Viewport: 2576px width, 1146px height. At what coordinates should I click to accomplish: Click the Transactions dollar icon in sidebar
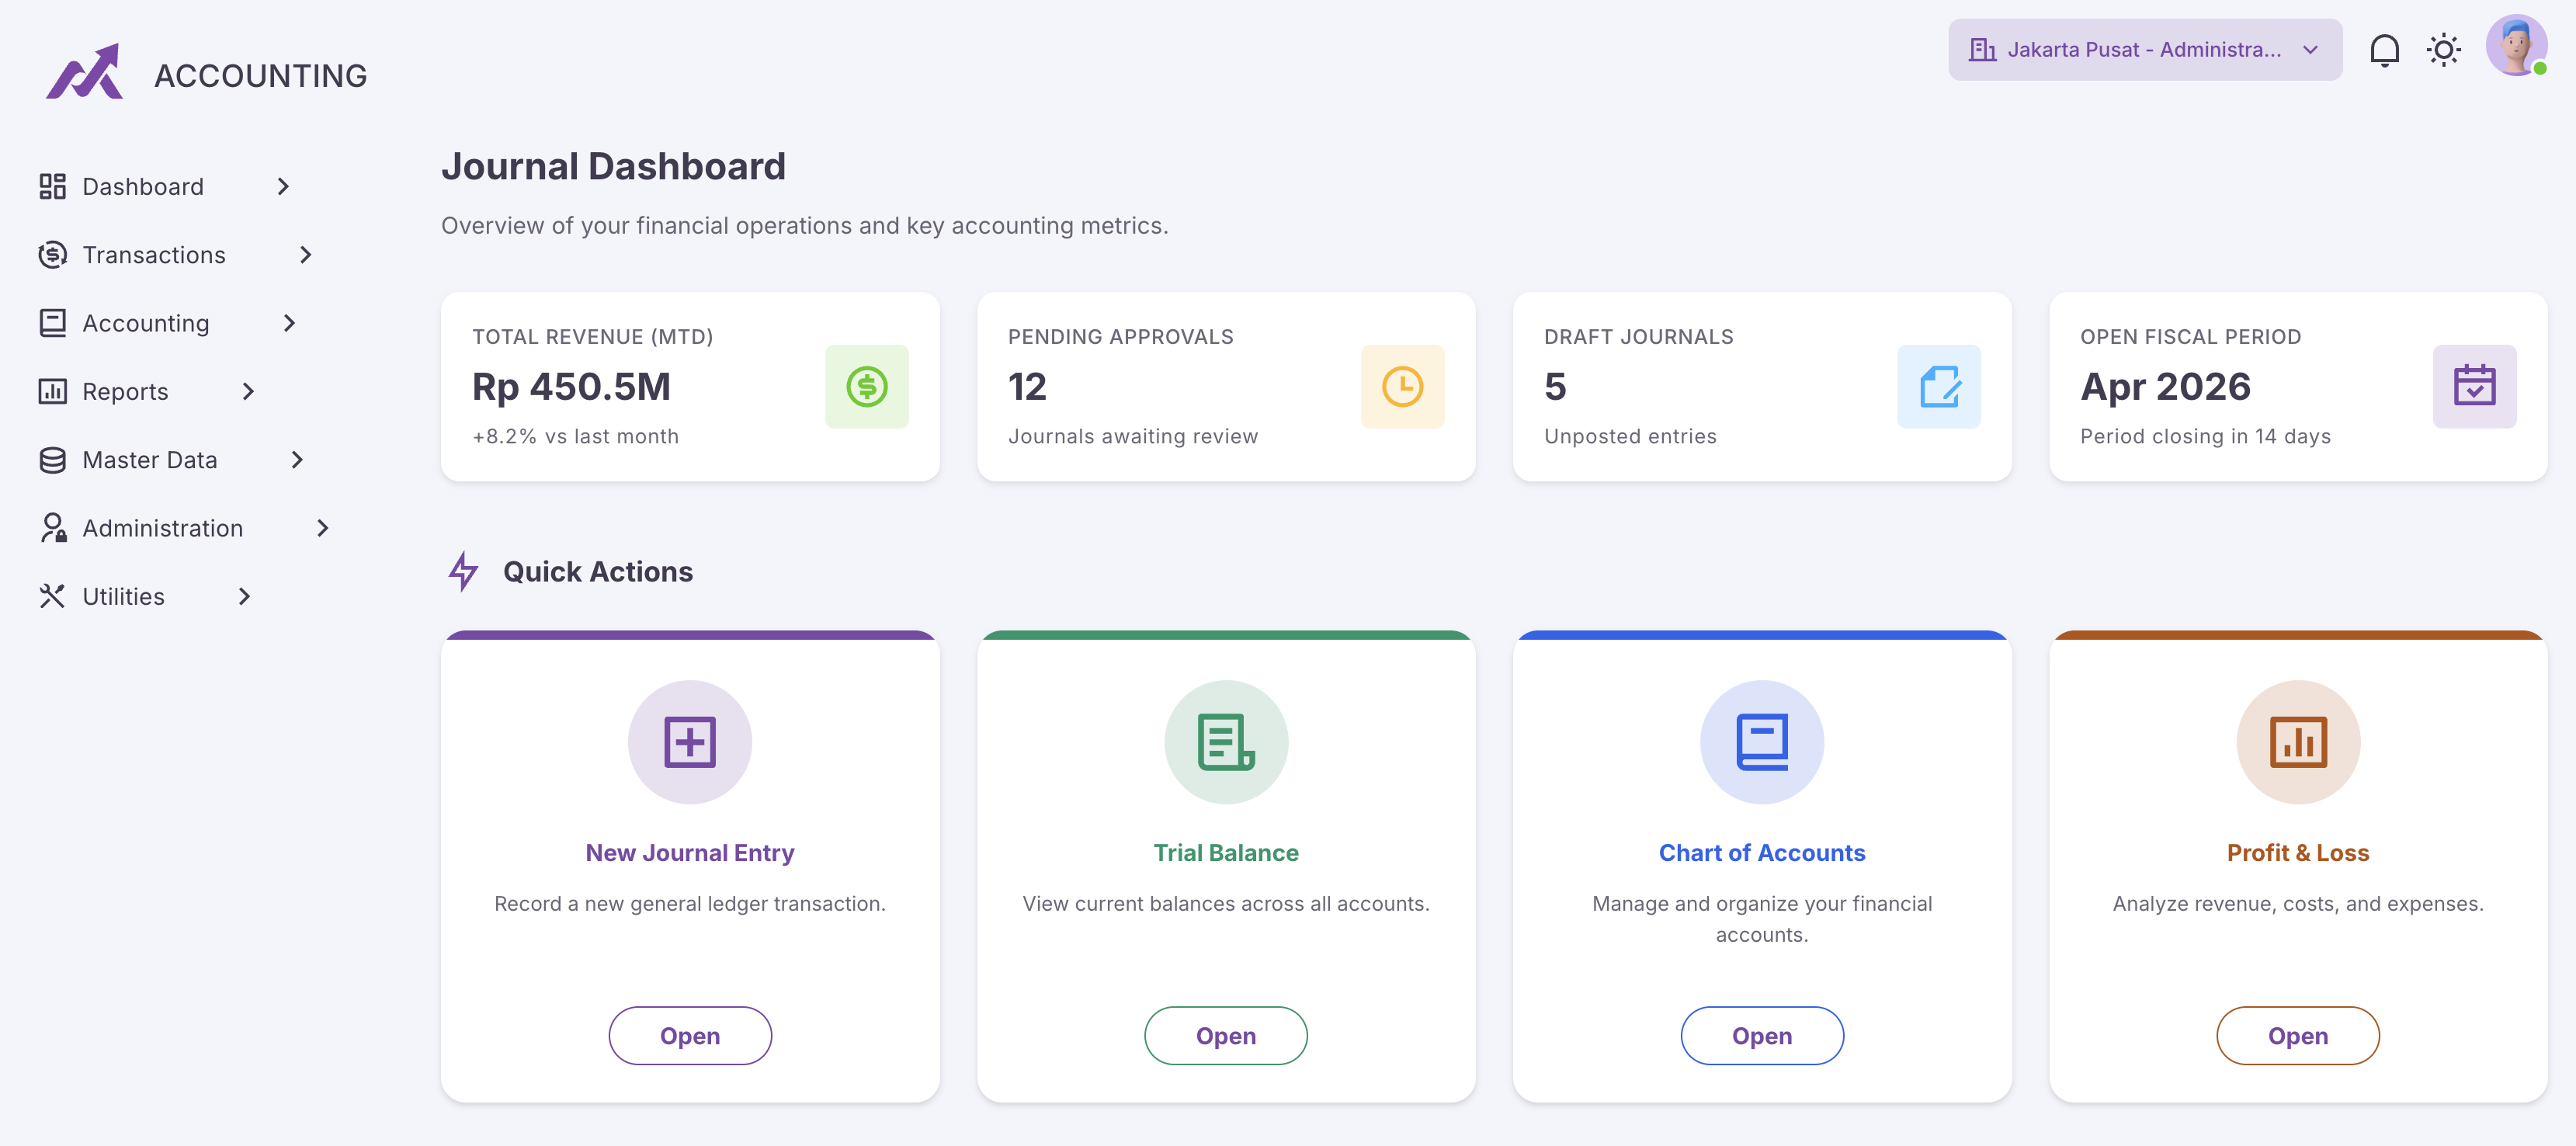point(52,255)
